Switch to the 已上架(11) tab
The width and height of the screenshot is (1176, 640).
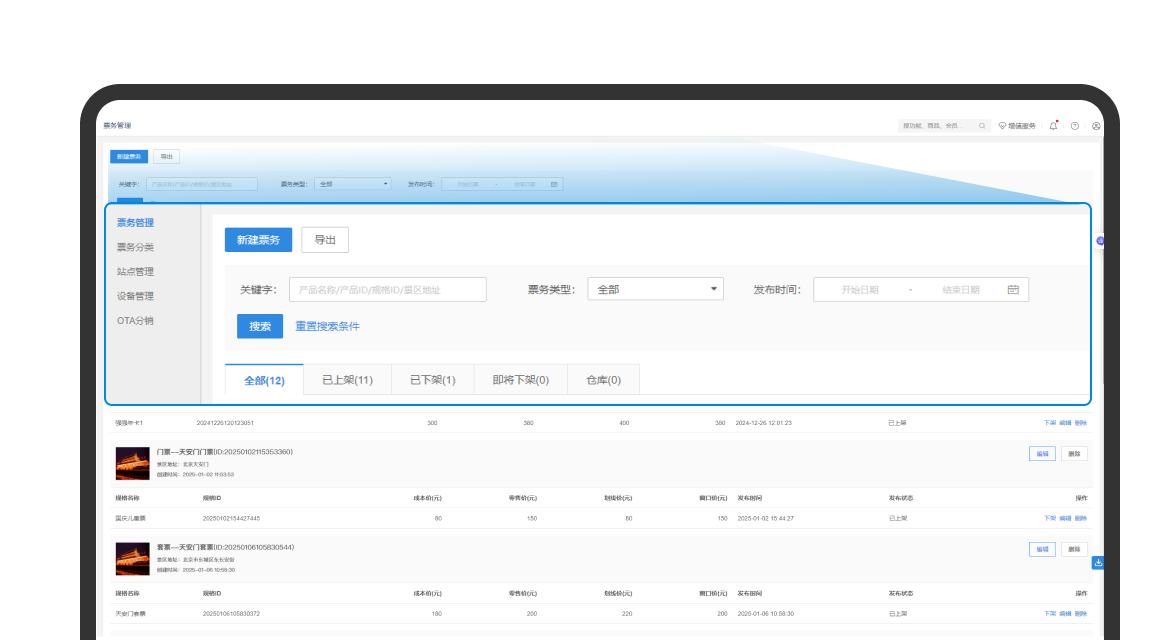(x=347, y=380)
